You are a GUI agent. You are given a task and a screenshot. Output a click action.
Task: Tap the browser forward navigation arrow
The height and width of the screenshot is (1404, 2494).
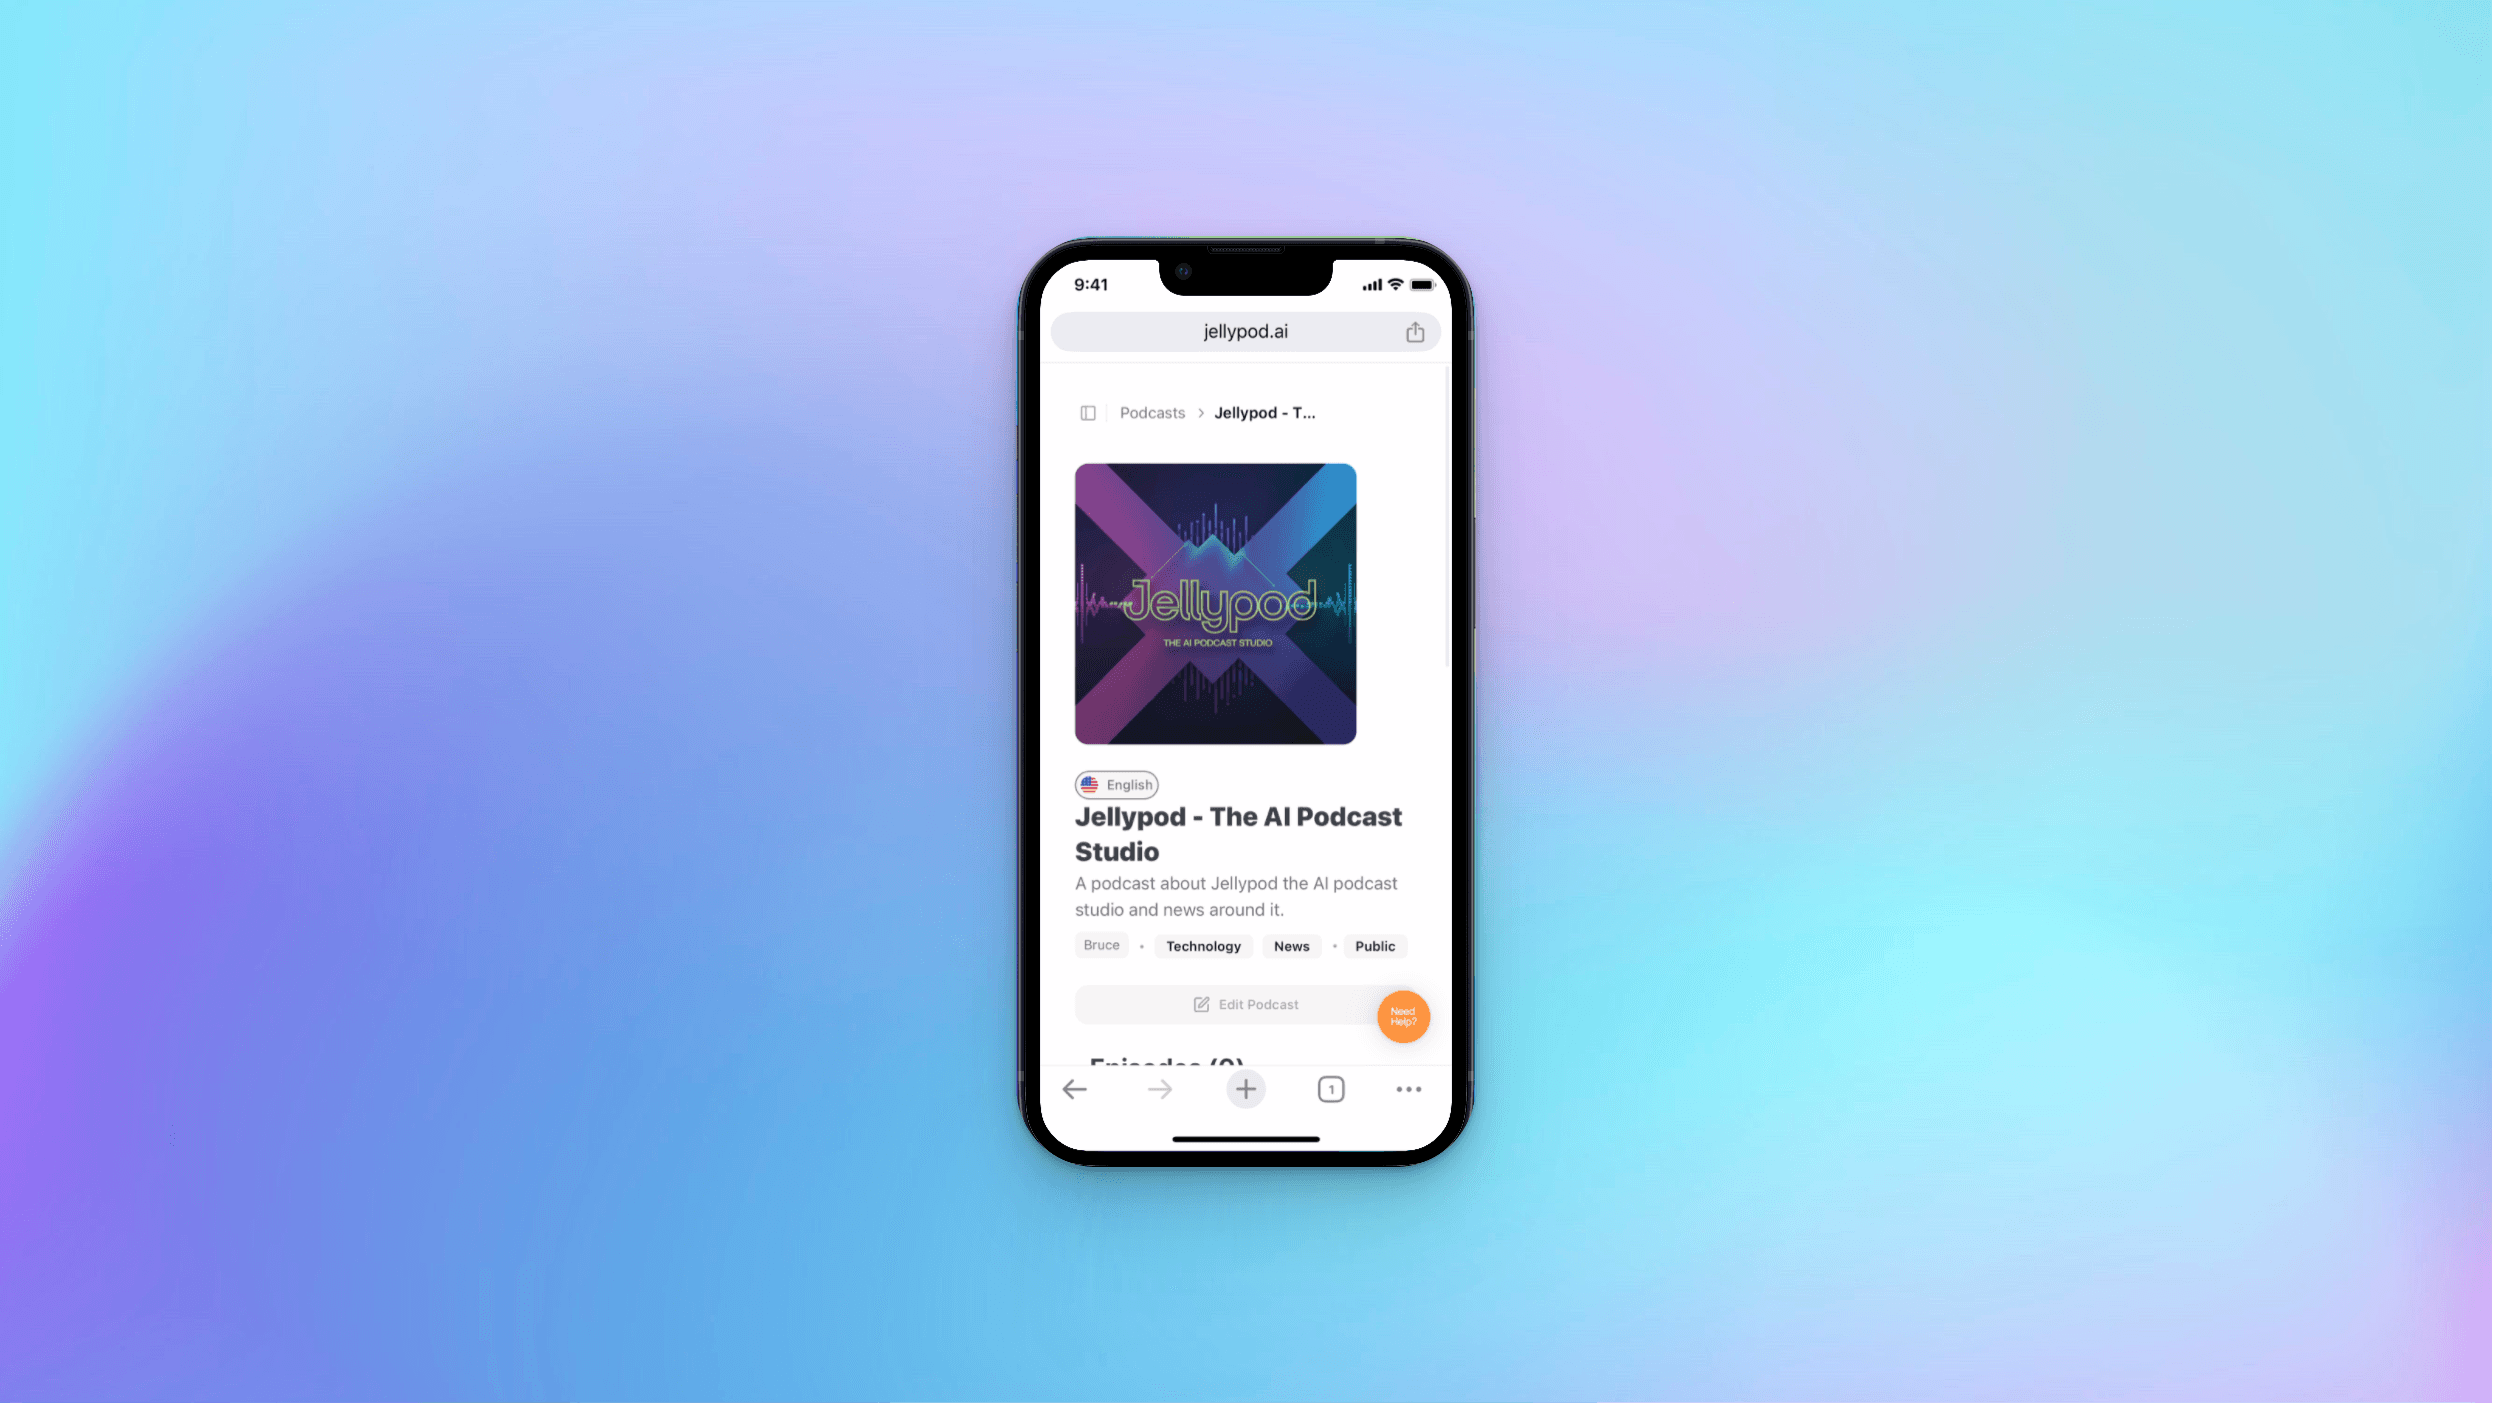click(1160, 1089)
